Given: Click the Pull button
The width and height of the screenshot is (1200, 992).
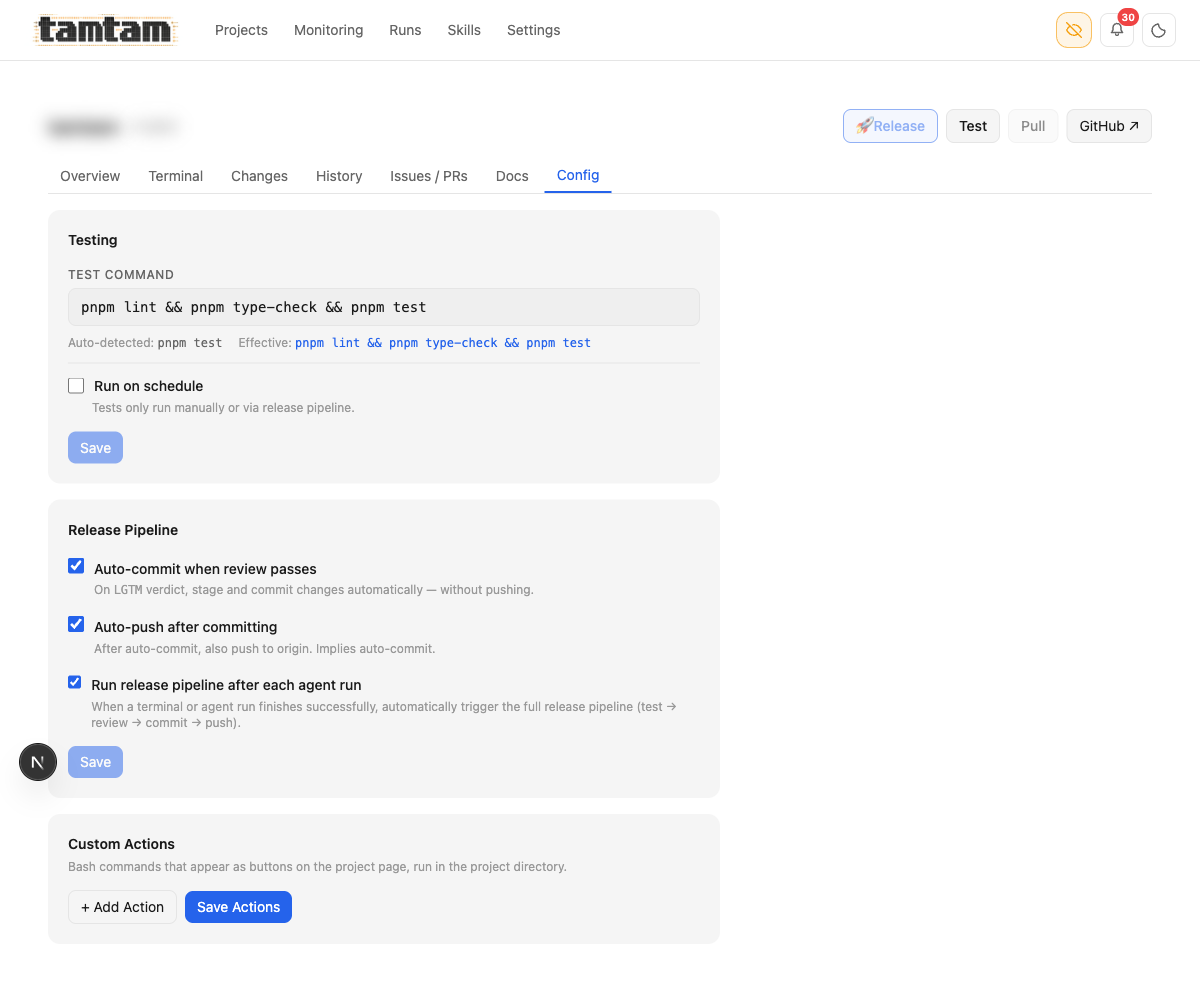Looking at the screenshot, I should click(x=1033, y=126).
